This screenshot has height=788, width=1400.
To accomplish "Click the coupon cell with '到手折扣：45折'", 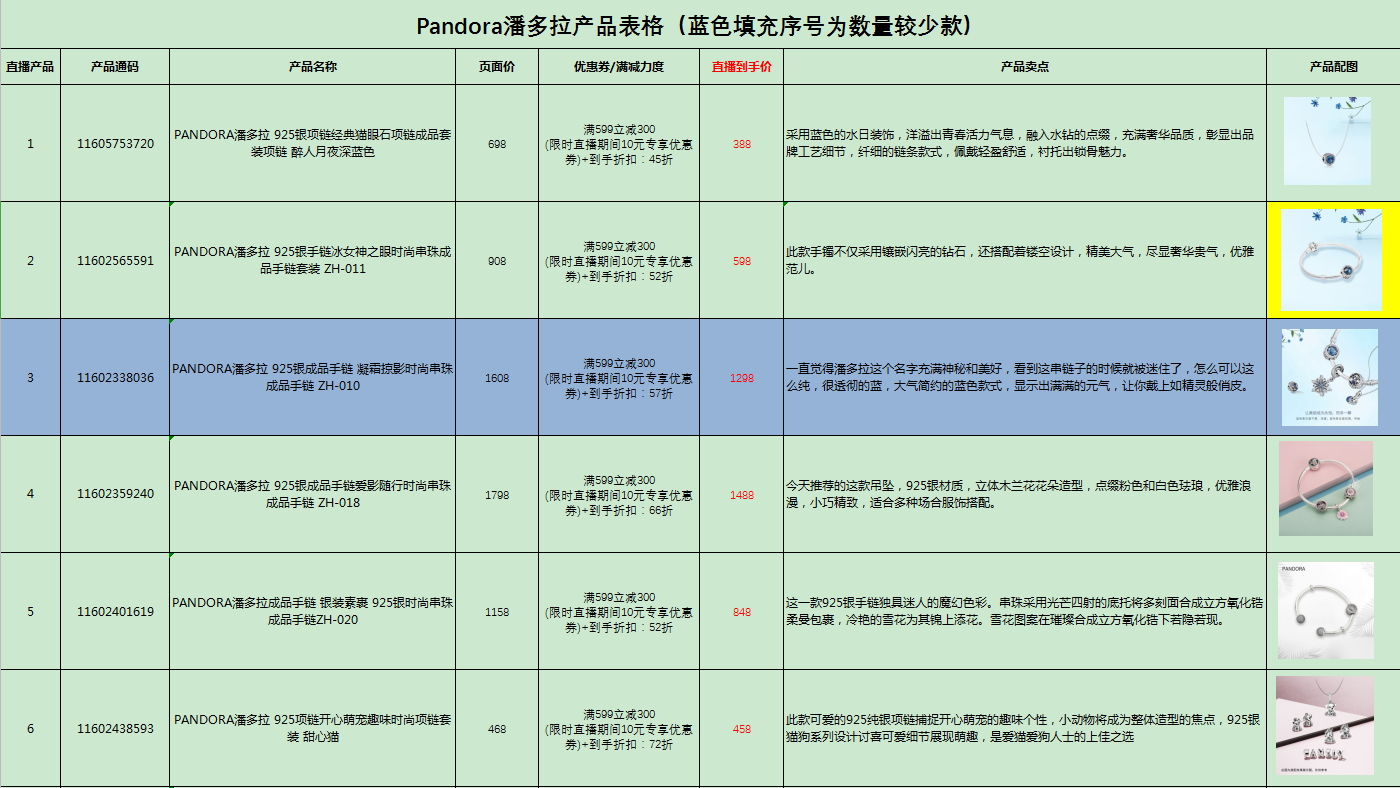I will [x=619, y=143].
